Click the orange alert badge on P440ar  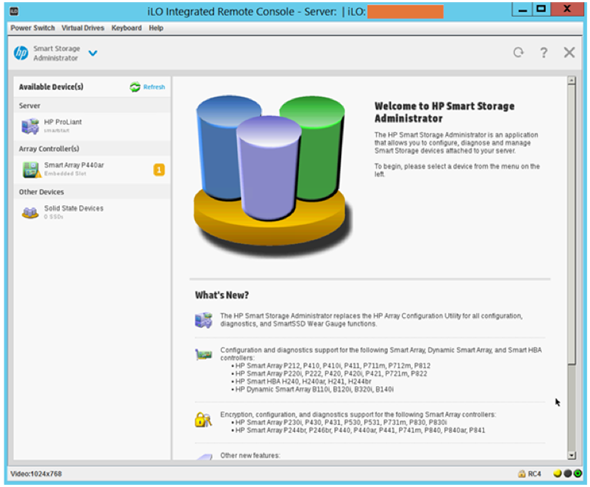(159, 170)
